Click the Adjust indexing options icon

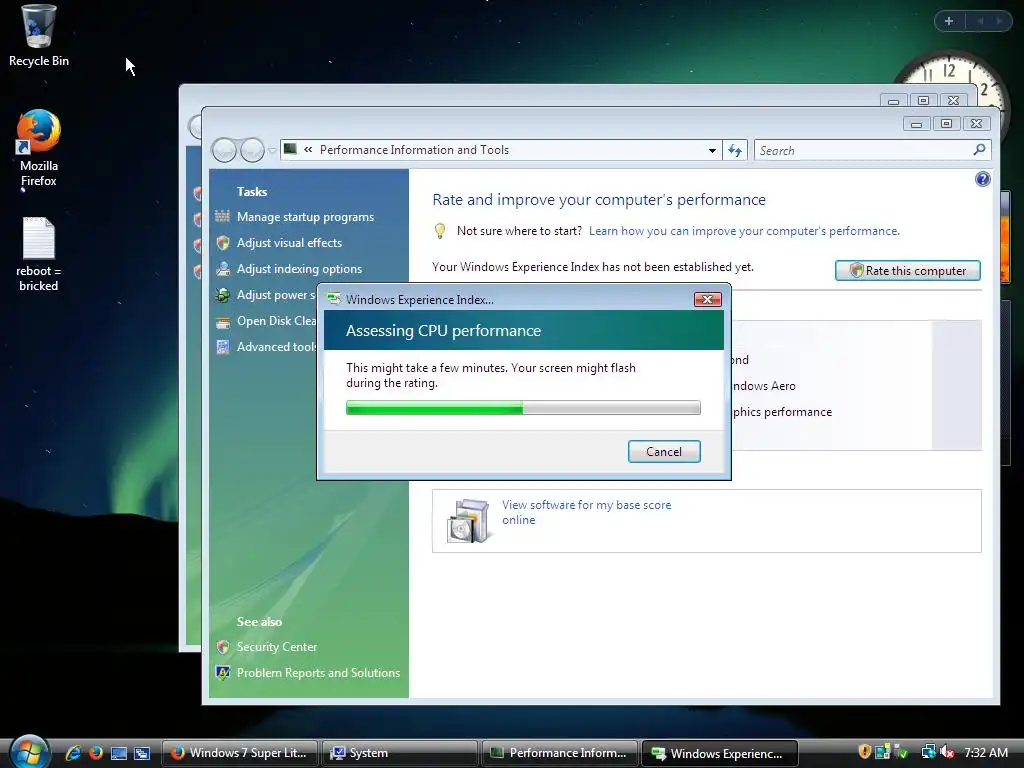[x=223, y=269]
